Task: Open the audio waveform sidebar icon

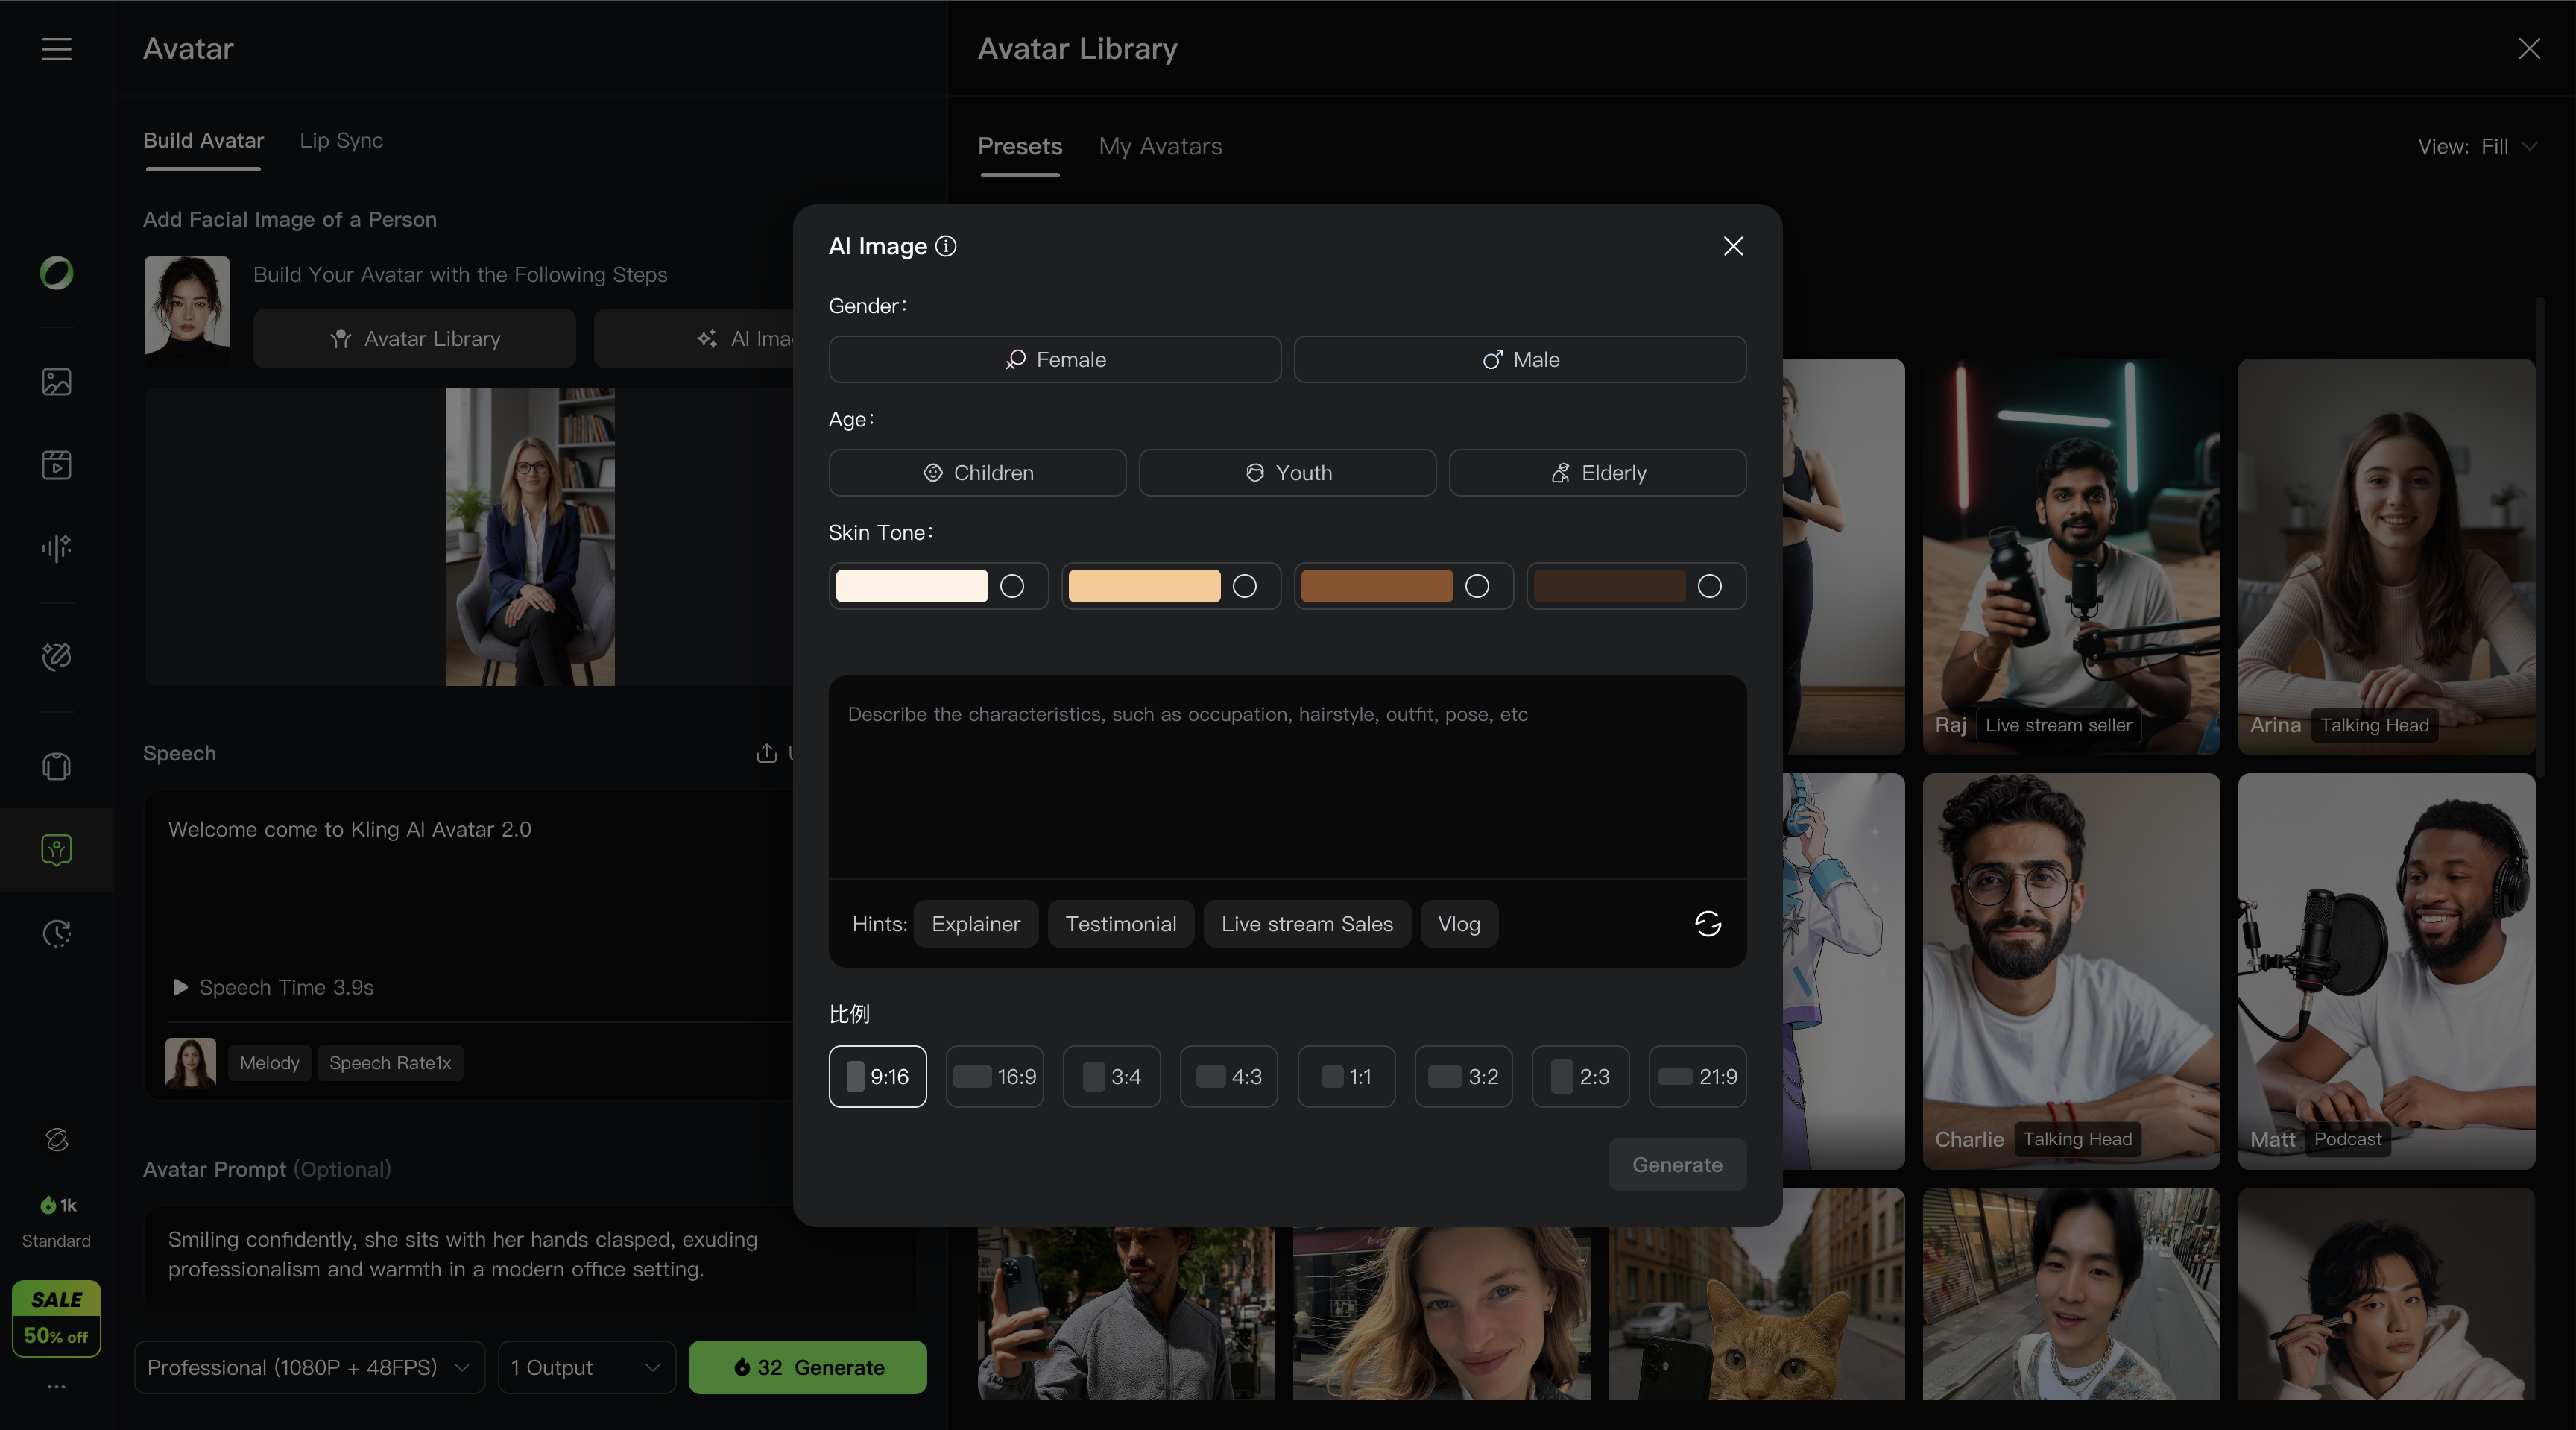Action: (x=56, y=547)
